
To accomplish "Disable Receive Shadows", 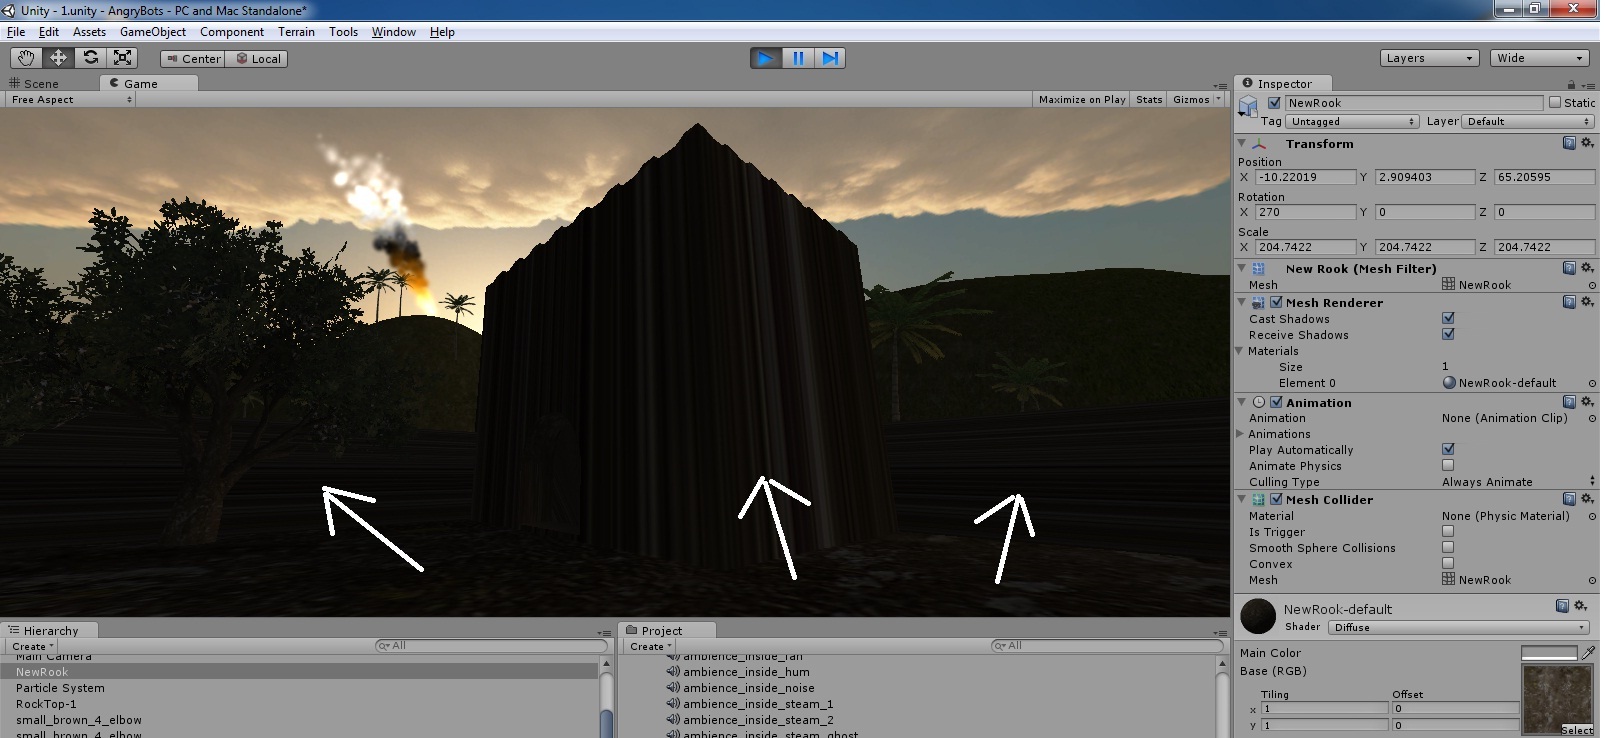I will (x=1448, y=334).
